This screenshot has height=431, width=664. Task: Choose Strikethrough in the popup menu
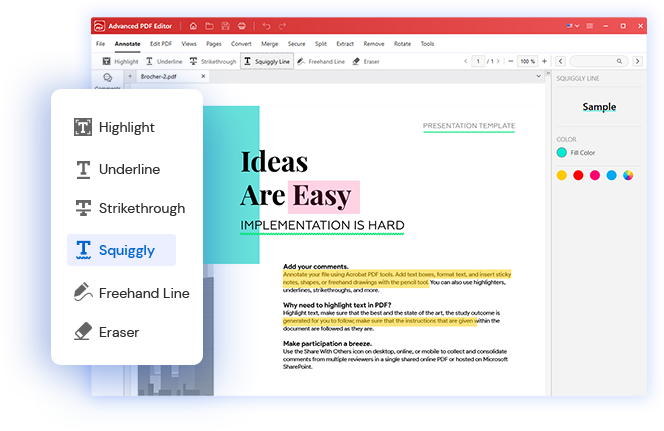(x=130, y=208)
